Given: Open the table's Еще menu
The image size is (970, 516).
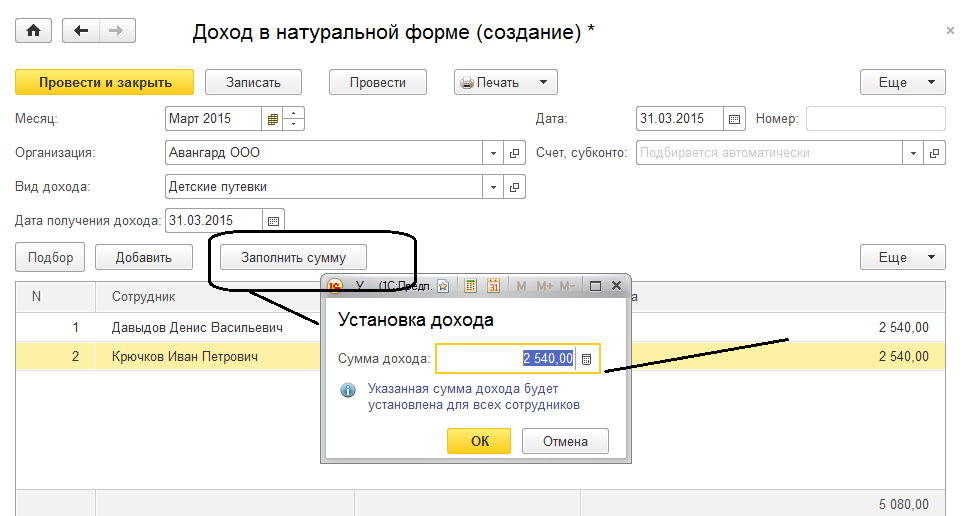Looking at the screenshot, I should click(902, 257).
